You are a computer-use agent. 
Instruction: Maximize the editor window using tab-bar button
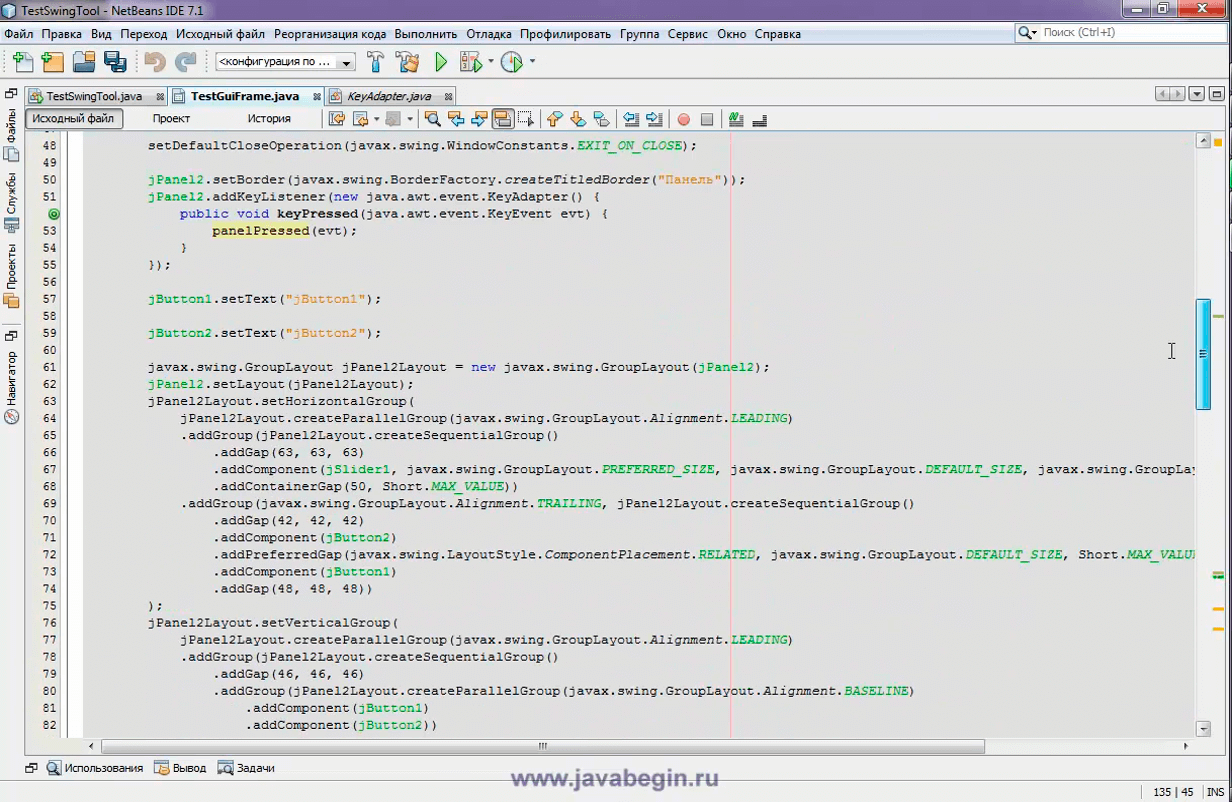(1216, 95)
